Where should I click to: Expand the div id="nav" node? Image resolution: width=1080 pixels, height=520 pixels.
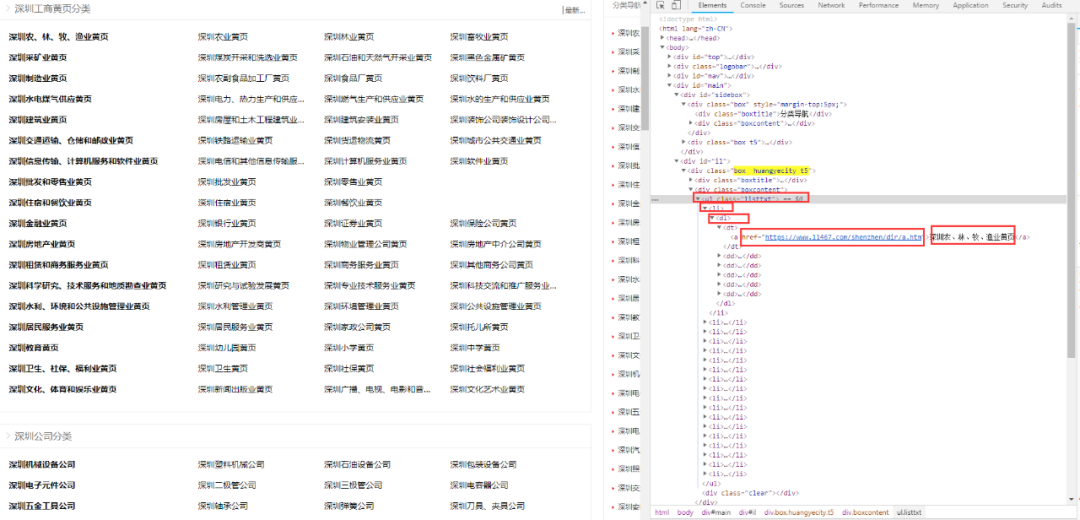click(x=669, y=76)
